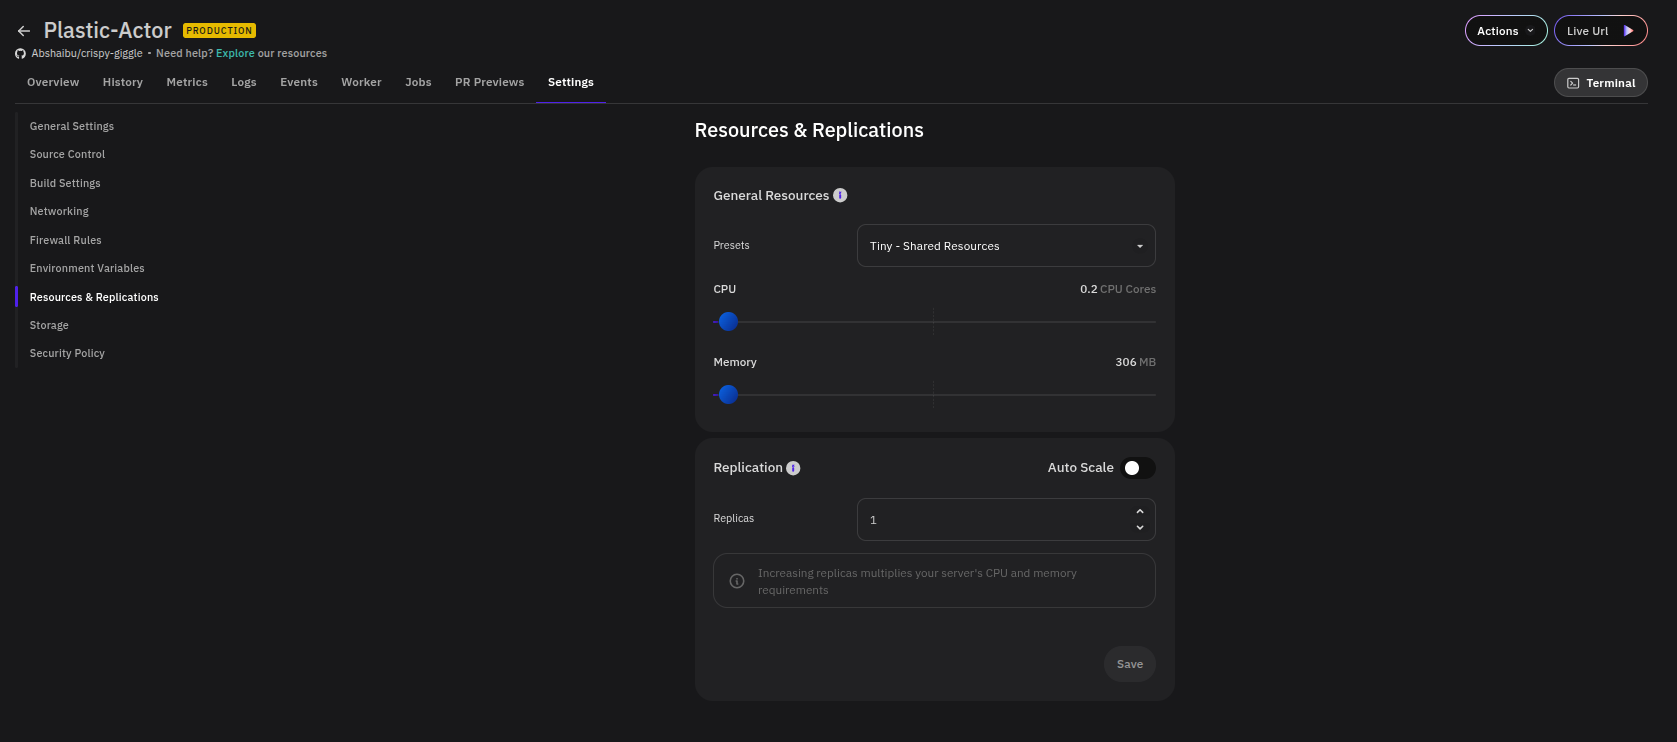
Task: Open the PR Previews tab
Action: click(x=489, y=82)
